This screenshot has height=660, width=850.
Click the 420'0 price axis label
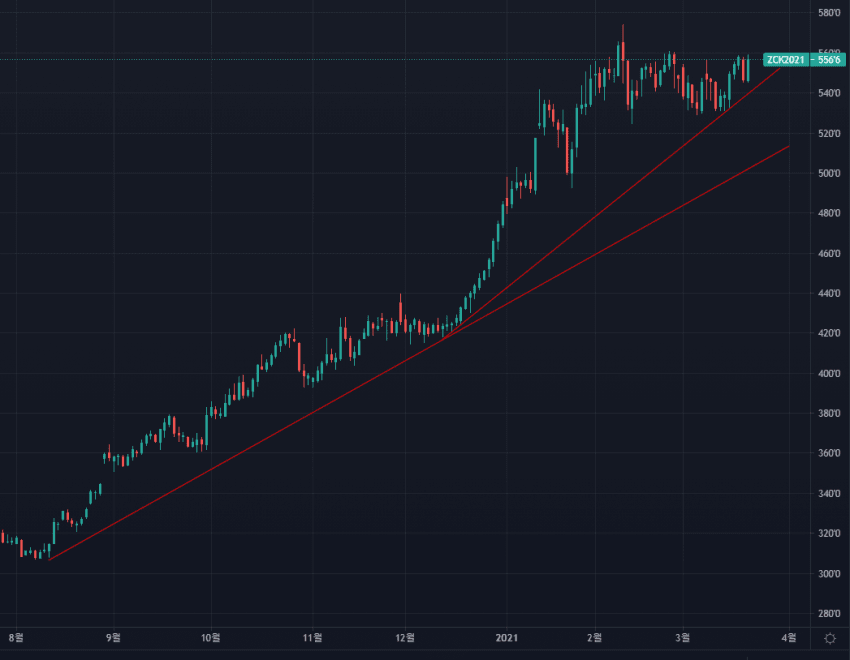[829, 333]
